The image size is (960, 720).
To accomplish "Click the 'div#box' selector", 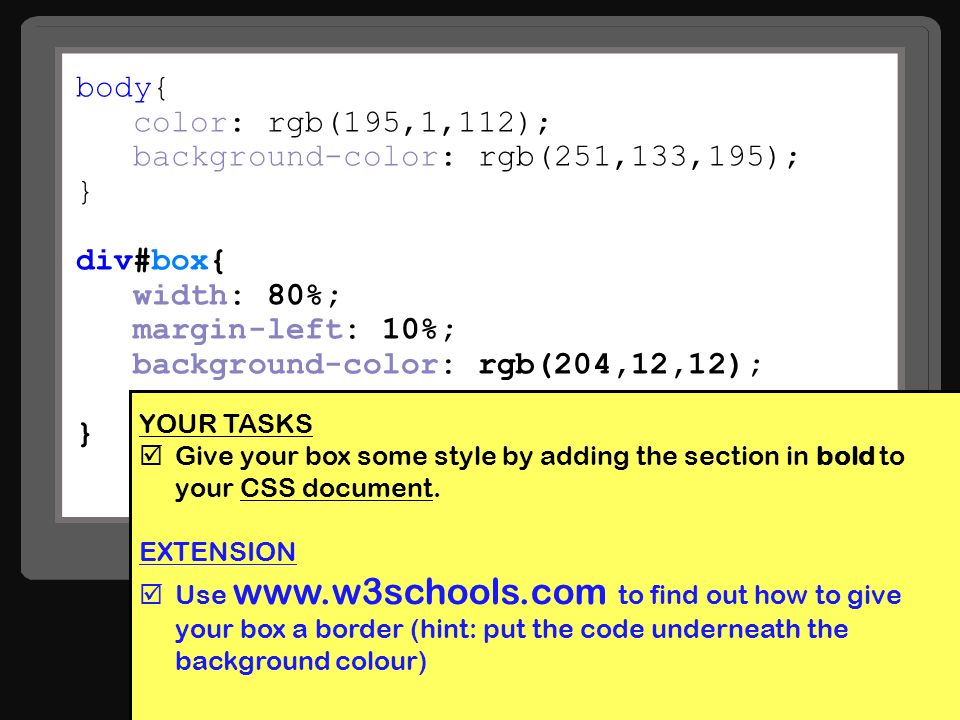I will pyautogui.click(x=142, y=261).
